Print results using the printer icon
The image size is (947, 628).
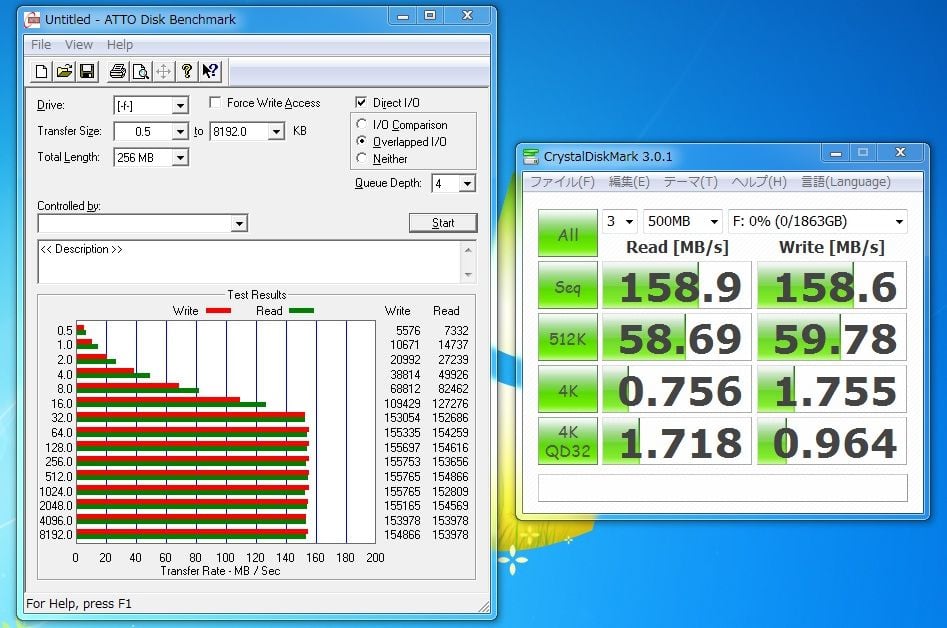point(117,72)
